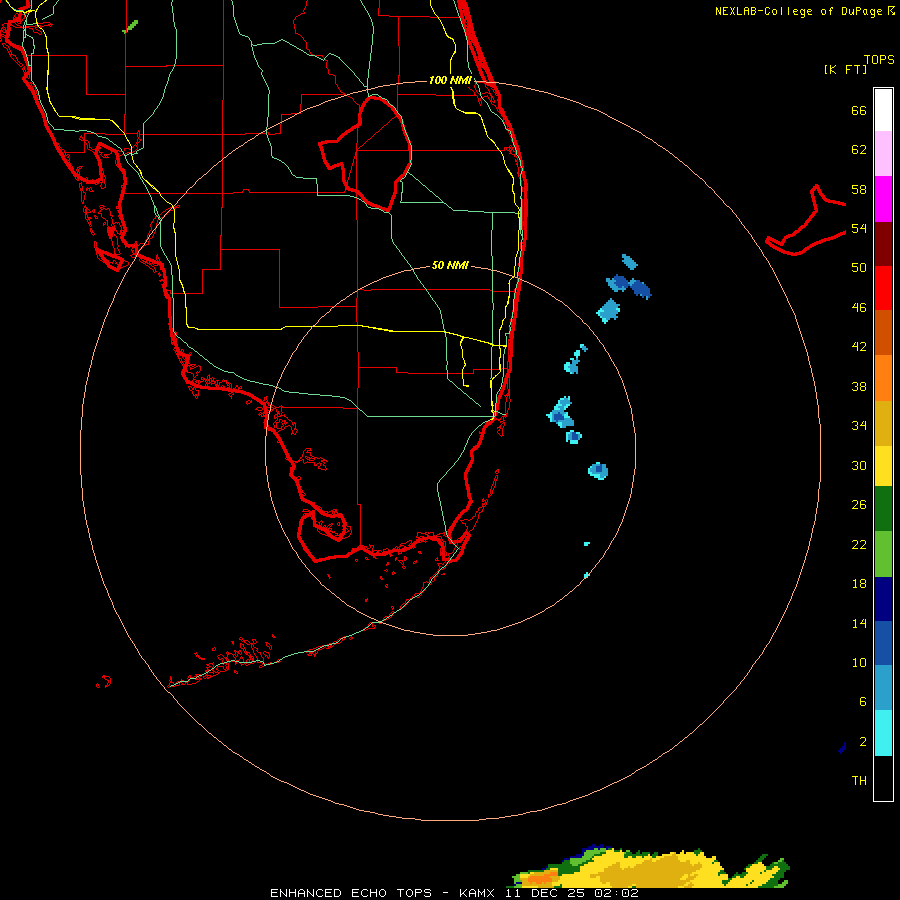The height and width of the screenshot is (900, 900).
Task: Click the NEXLAB-College of DuPage watermark text
Action: click(x=804, y=11)
